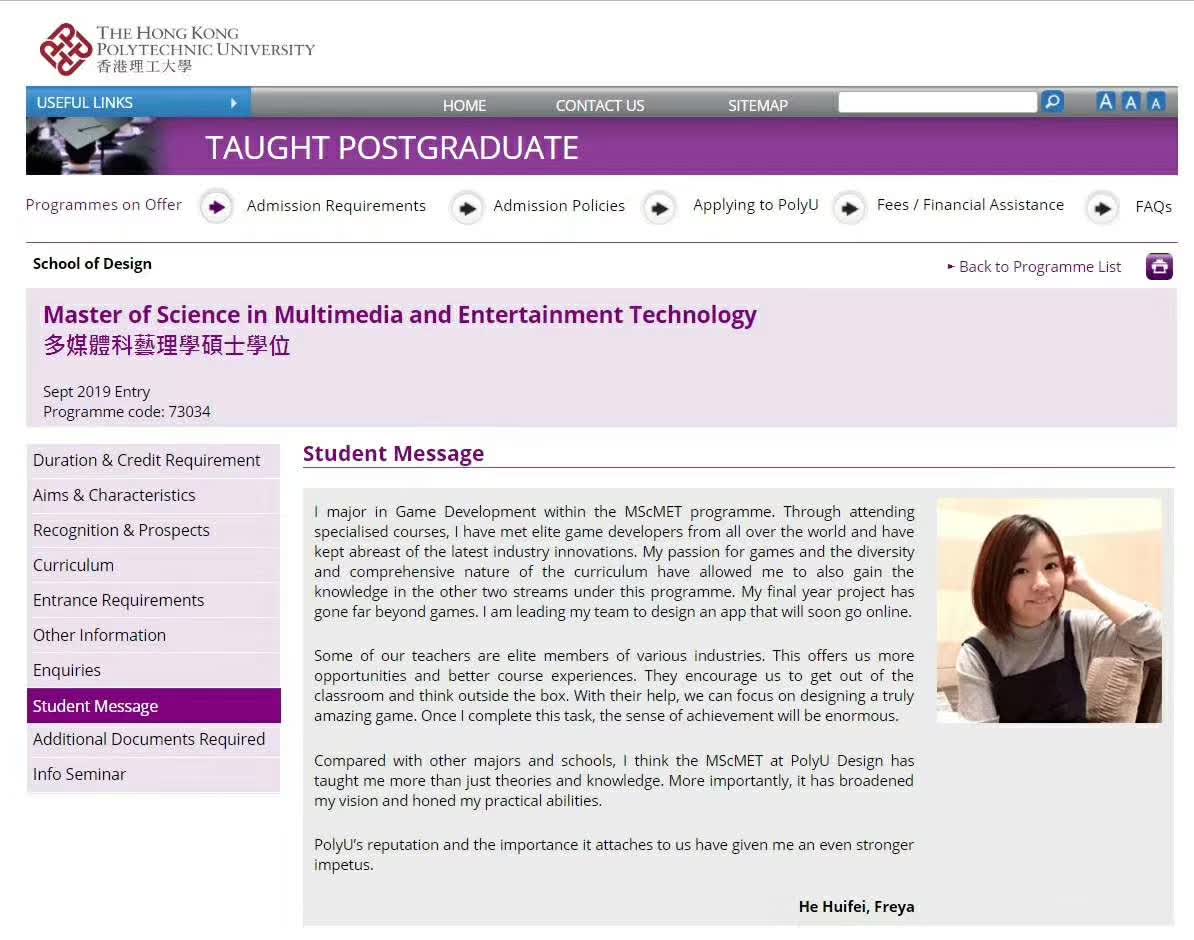
Task: Open the Contact Us menu item
Action: tap(600, 105)
